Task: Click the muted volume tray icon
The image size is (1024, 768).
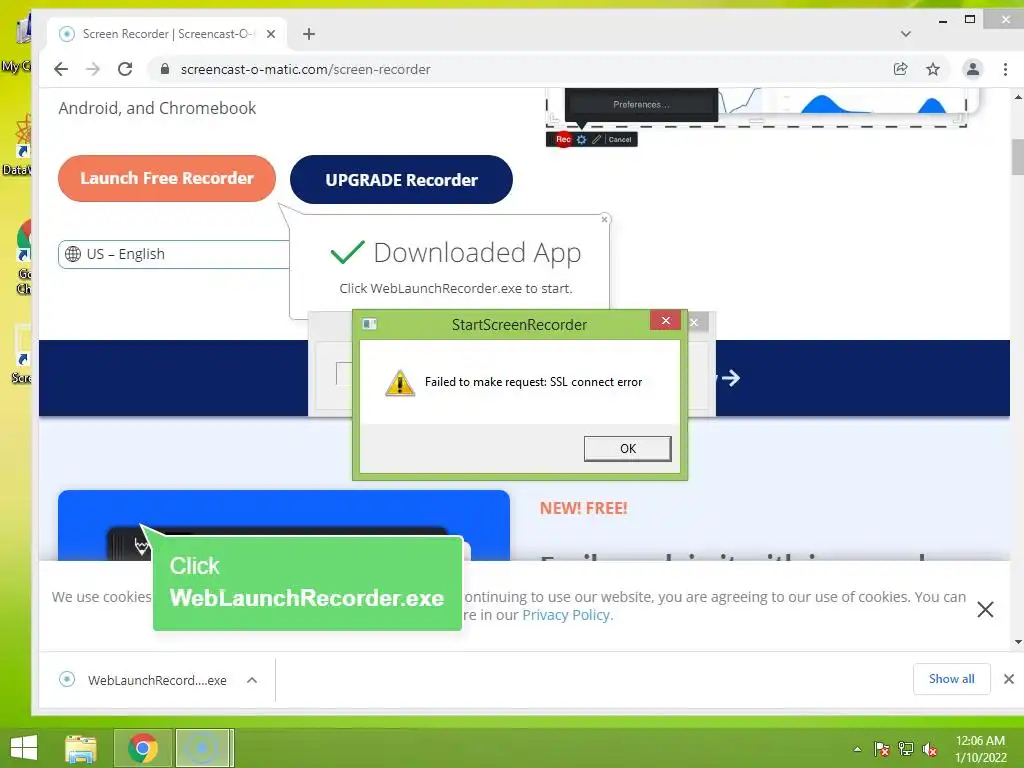Action: [x=929, y=750]
